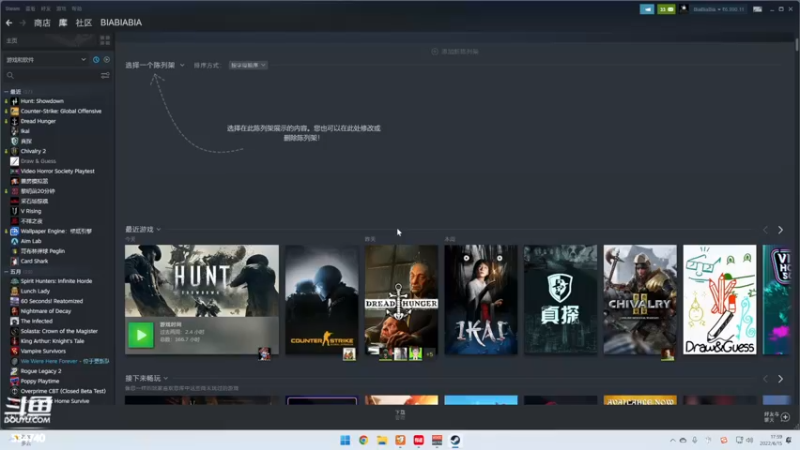Open the Steam menu in menu bar
The width and height of the screenshot is (800, 450).
13,9
